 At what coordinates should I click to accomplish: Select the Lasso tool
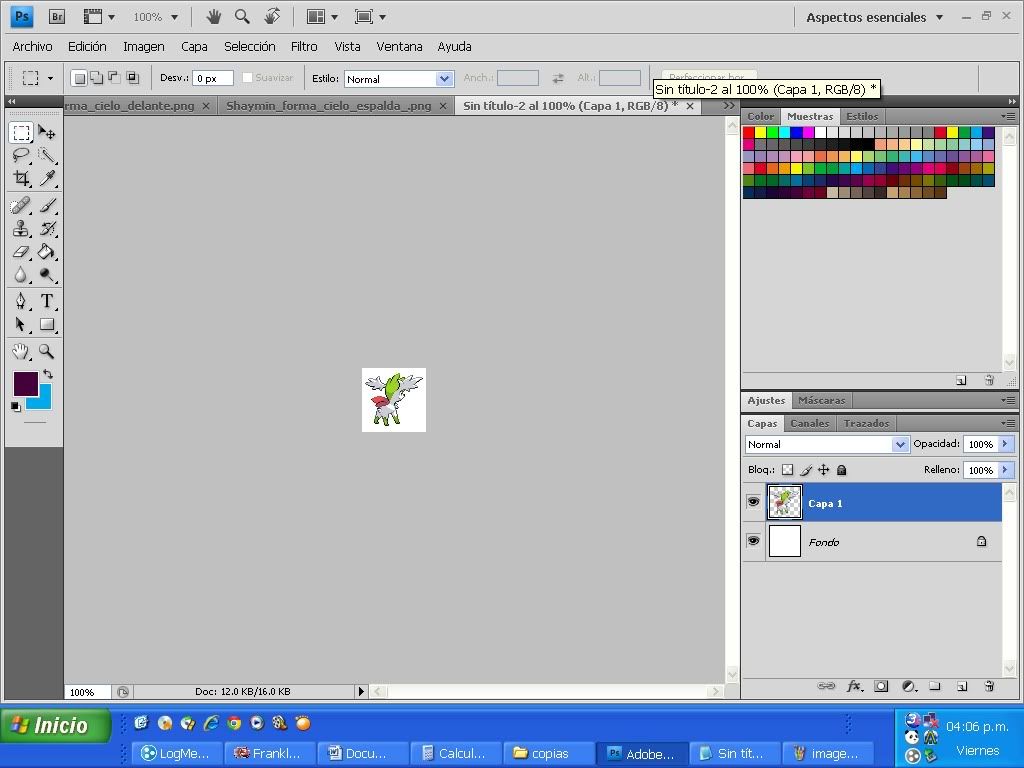click(21, 155)
